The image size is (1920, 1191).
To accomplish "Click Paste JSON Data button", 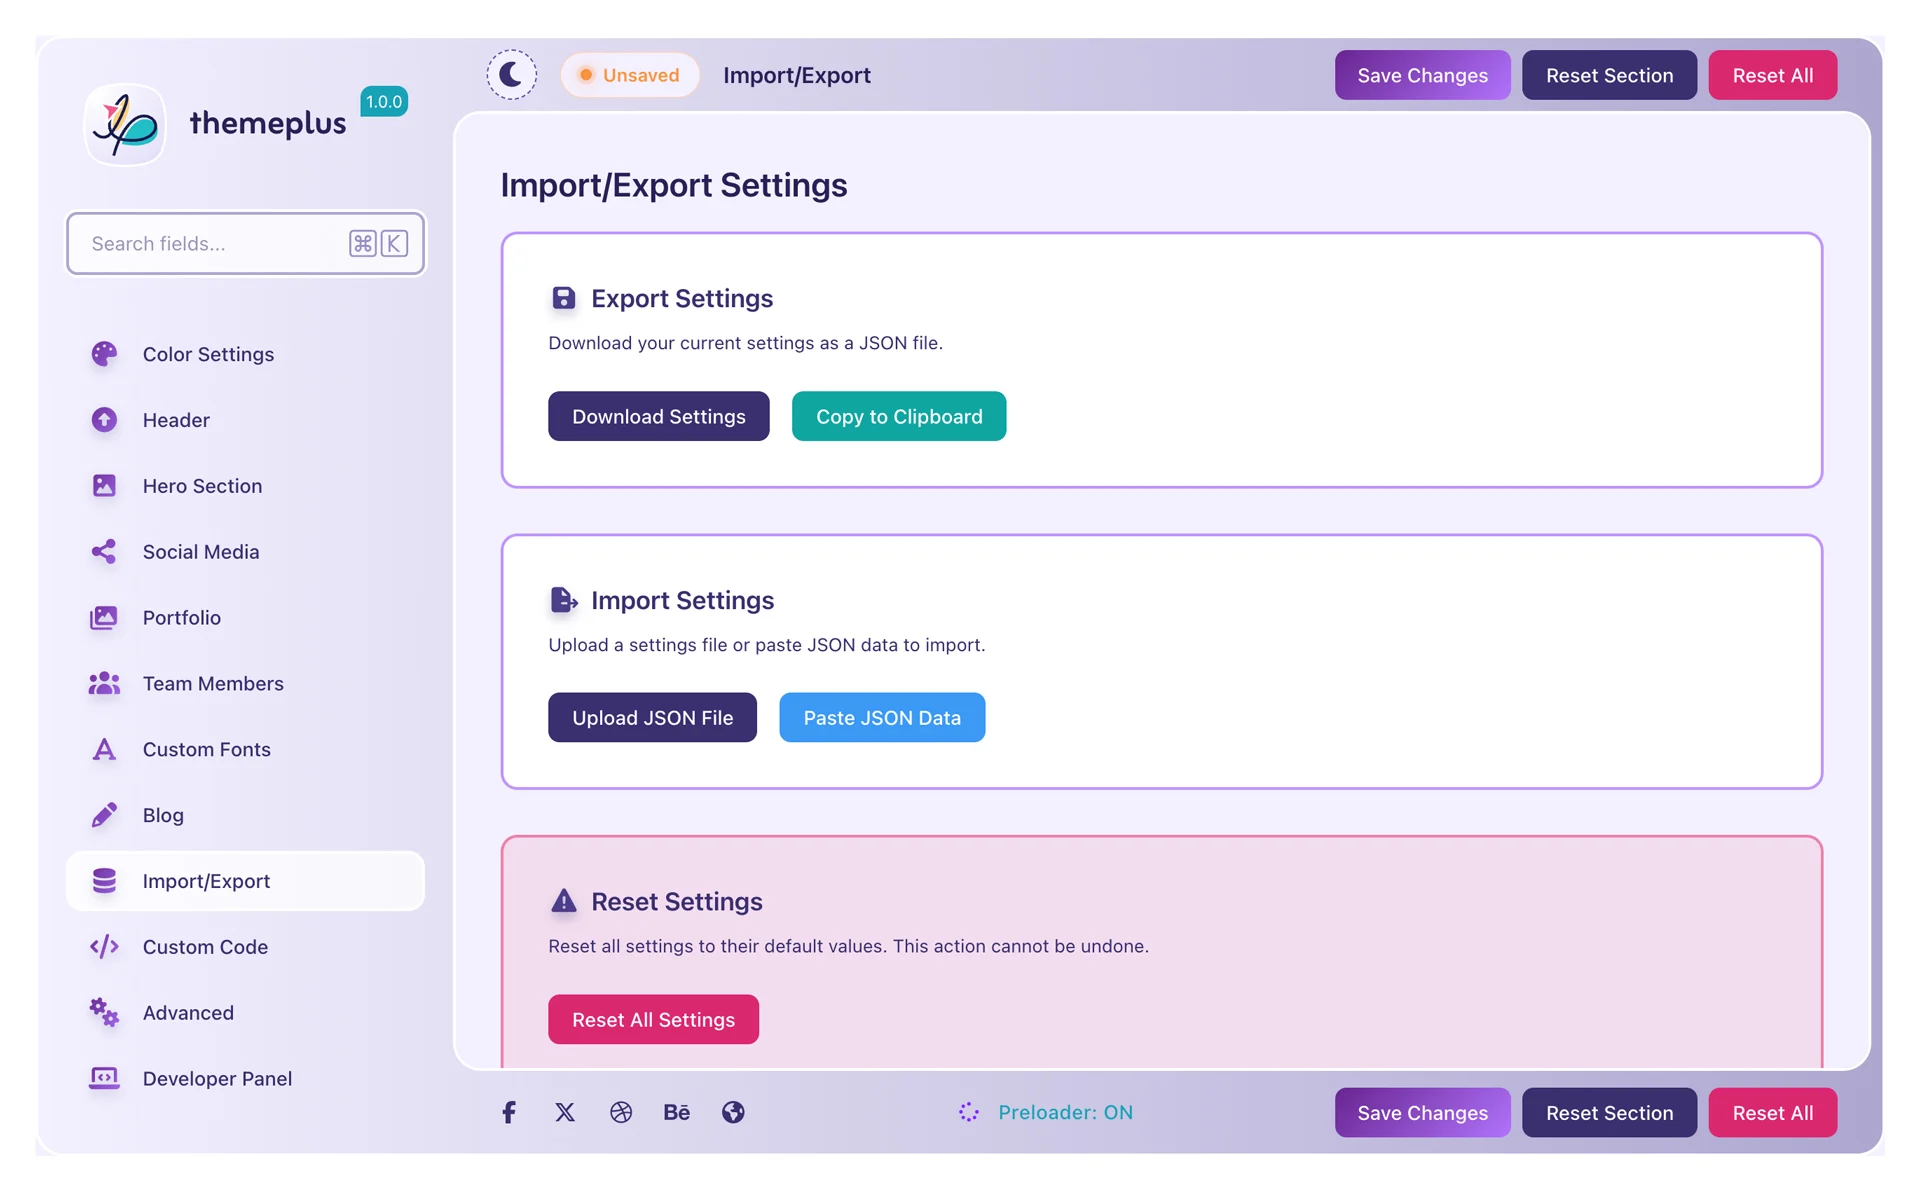I will [x=882, y=718].
